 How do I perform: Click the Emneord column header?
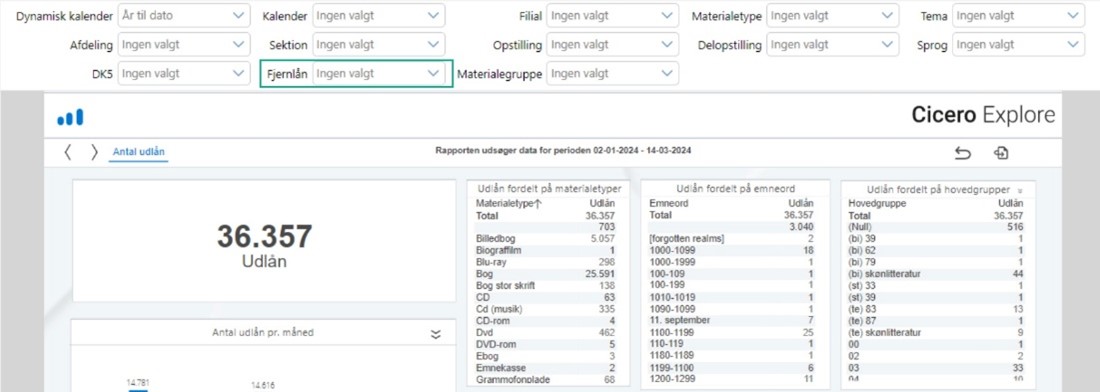click(x=669, y=203)
